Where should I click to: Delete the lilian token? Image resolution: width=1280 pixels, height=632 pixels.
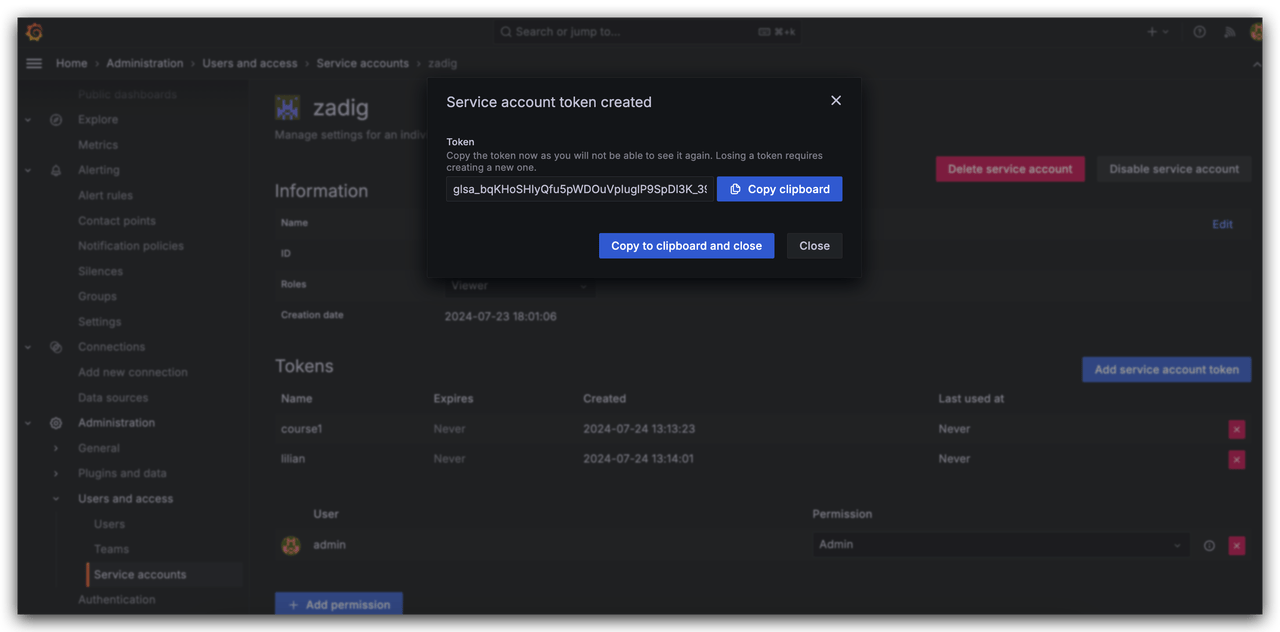[1237, 459]
